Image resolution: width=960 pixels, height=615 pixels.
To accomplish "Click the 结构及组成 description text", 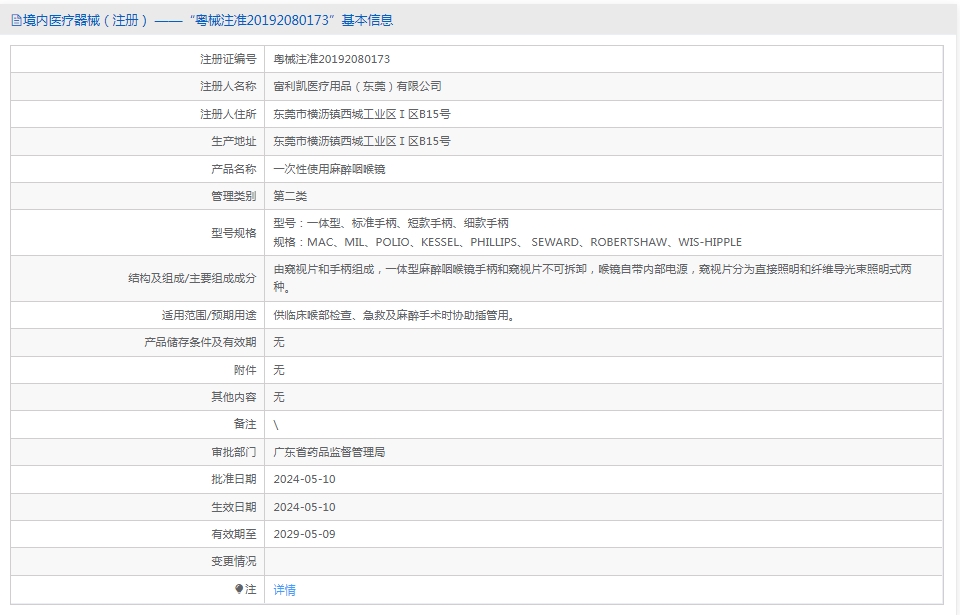I will [592, 277].
